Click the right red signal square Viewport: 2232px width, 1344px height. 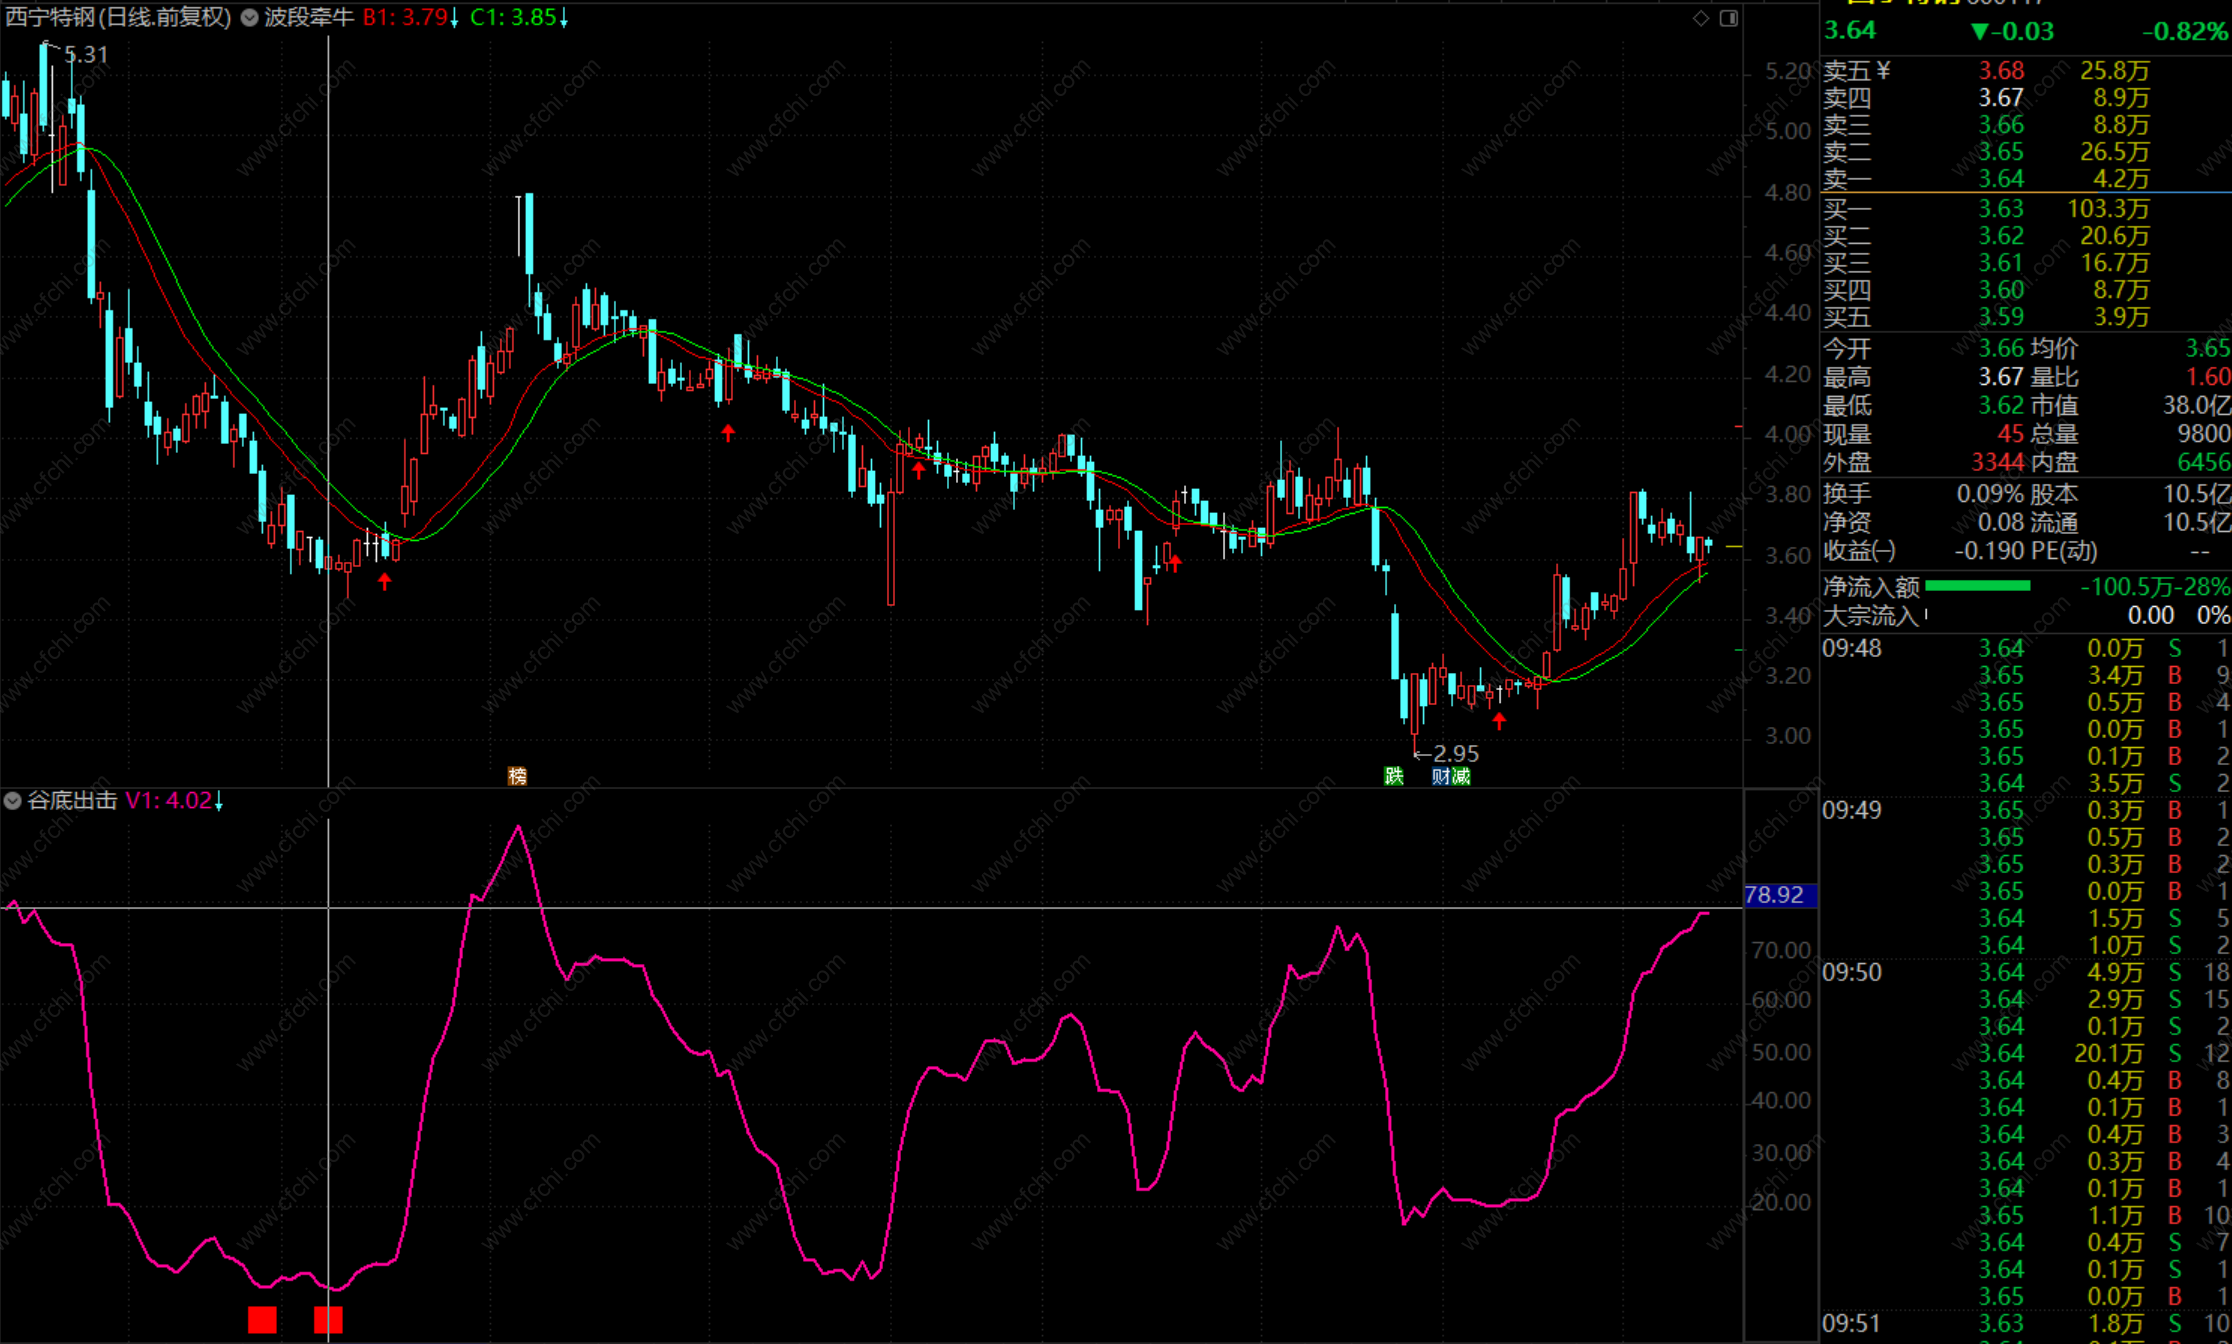328,1320
